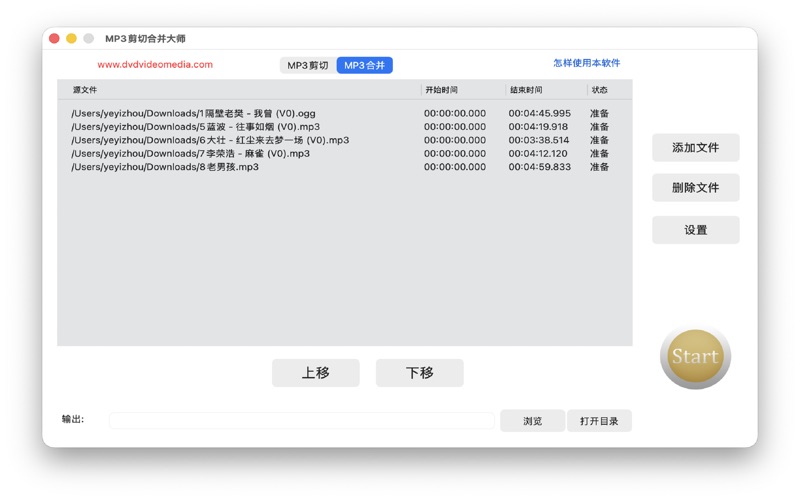Open the www.dvdvideomedia.com link

pos(155,64)
